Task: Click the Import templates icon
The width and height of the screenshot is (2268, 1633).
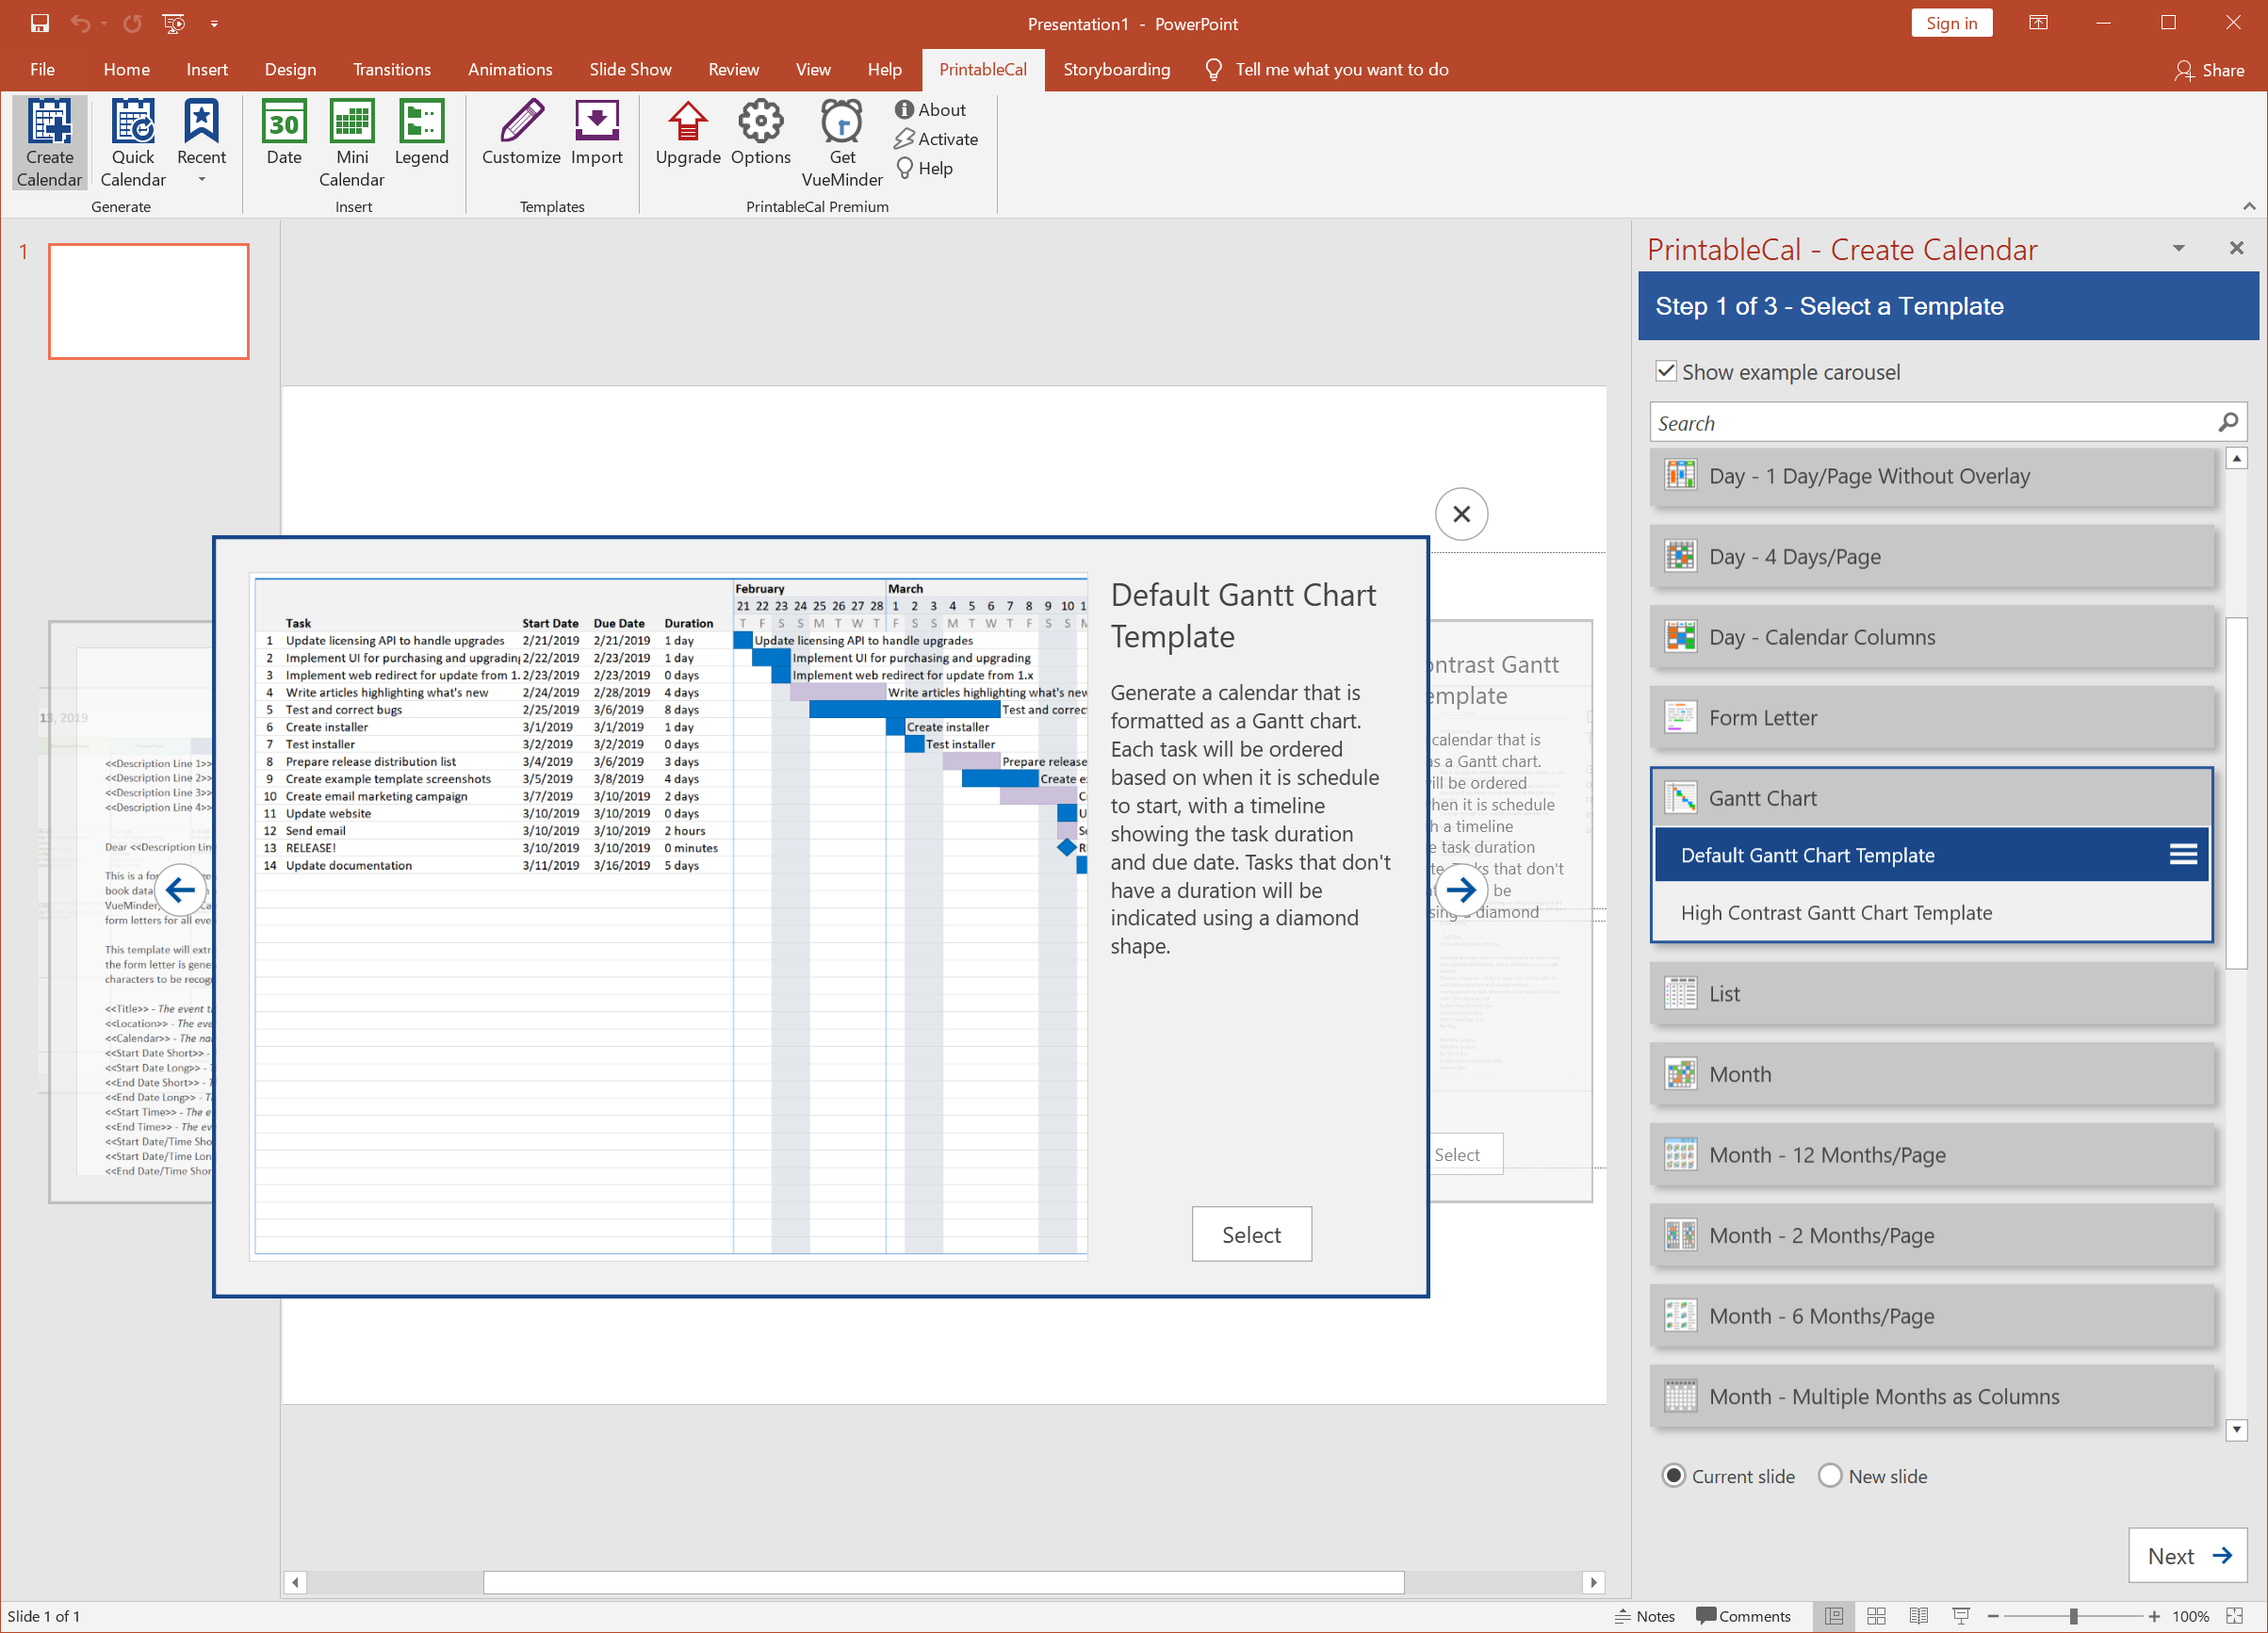Action: (x=596, y=132)
